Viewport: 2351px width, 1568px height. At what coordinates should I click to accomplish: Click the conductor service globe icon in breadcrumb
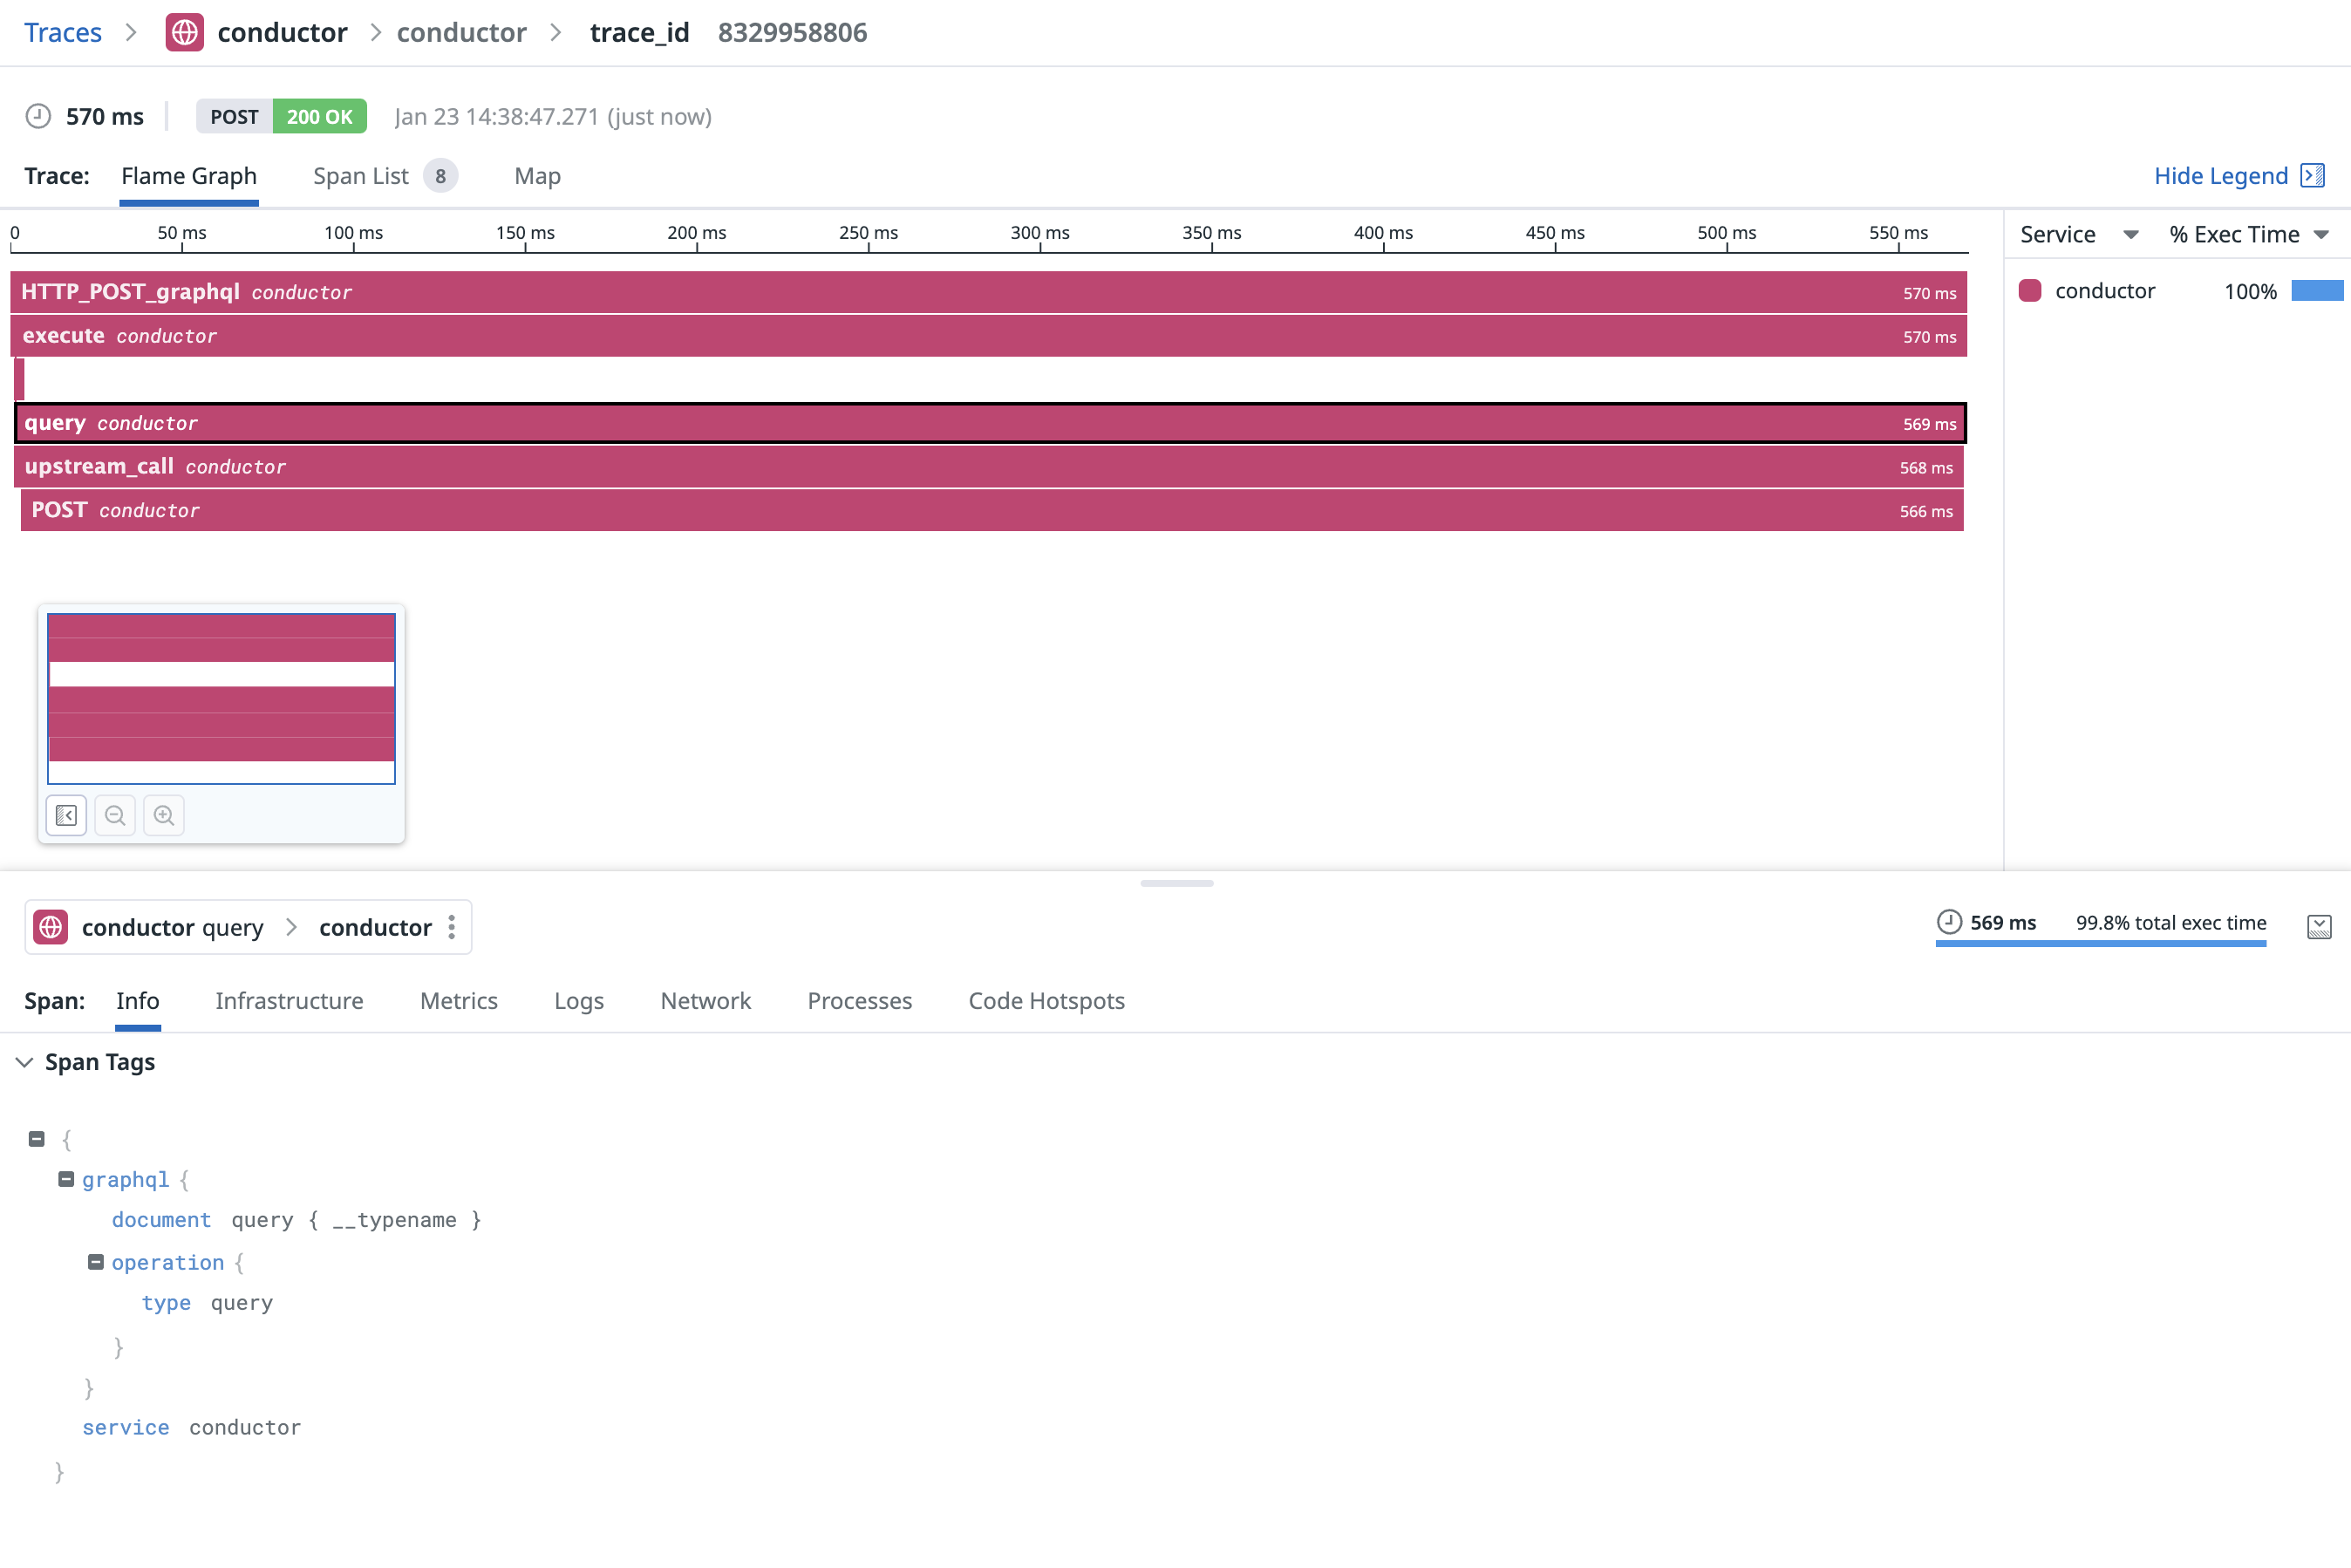pos(184,32)
